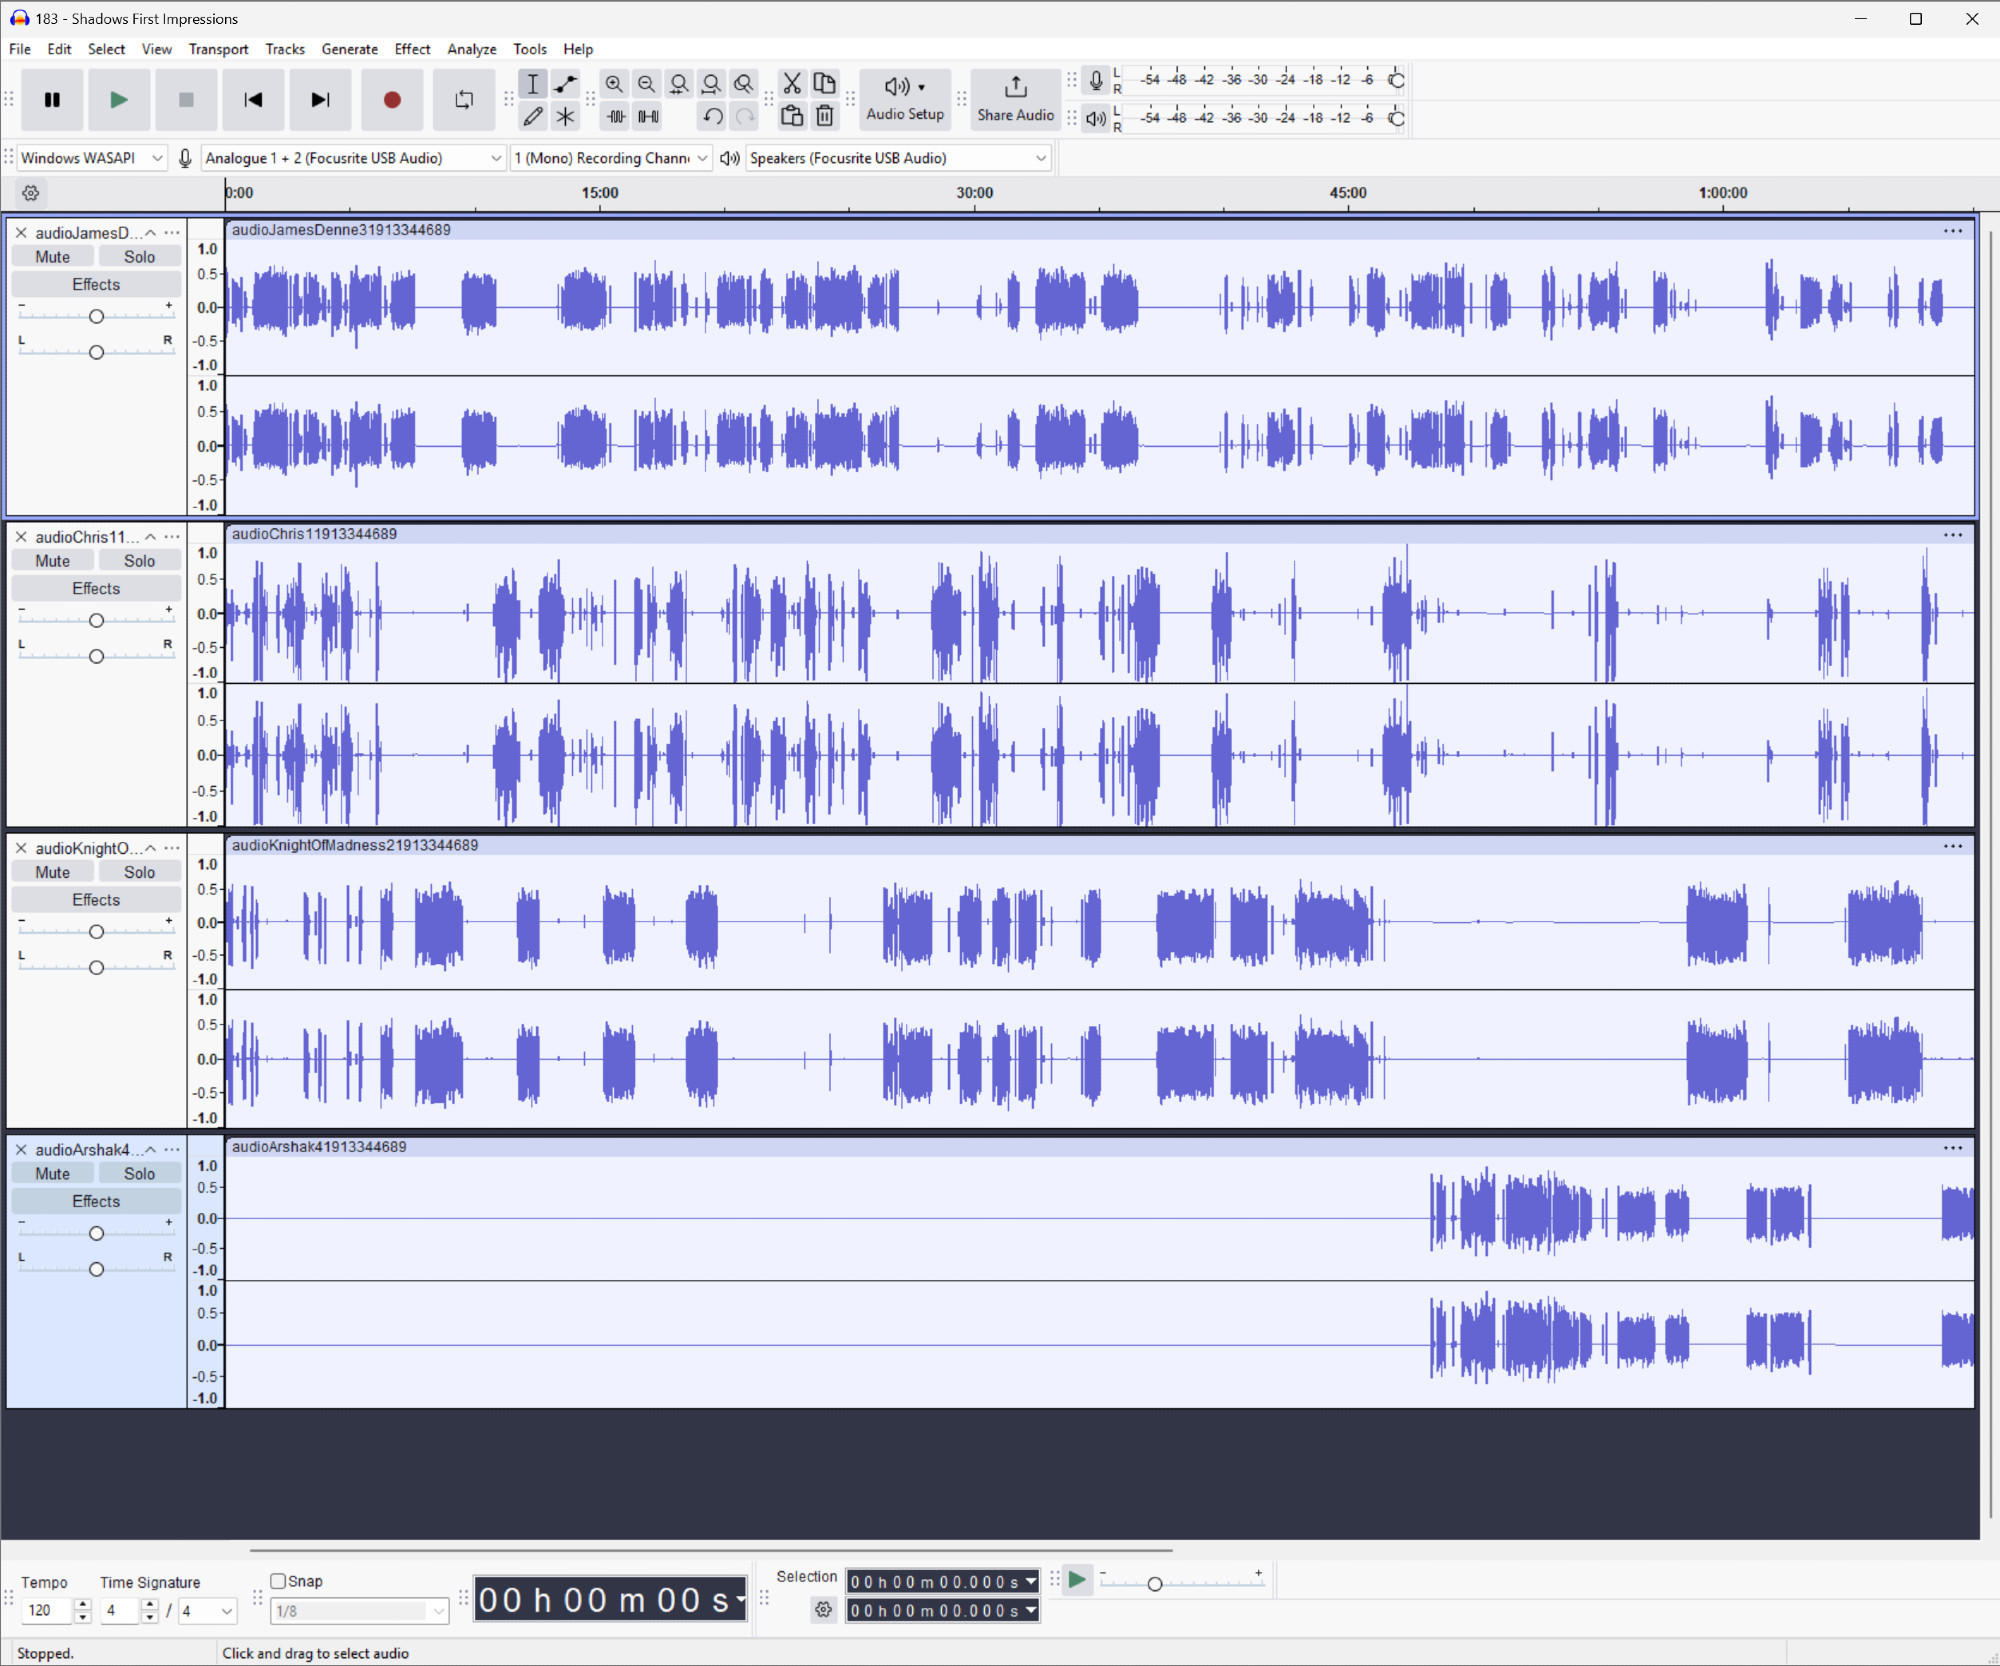Open timeline options gear icon
The image size is (2000, 1666).
pos(31,193)
